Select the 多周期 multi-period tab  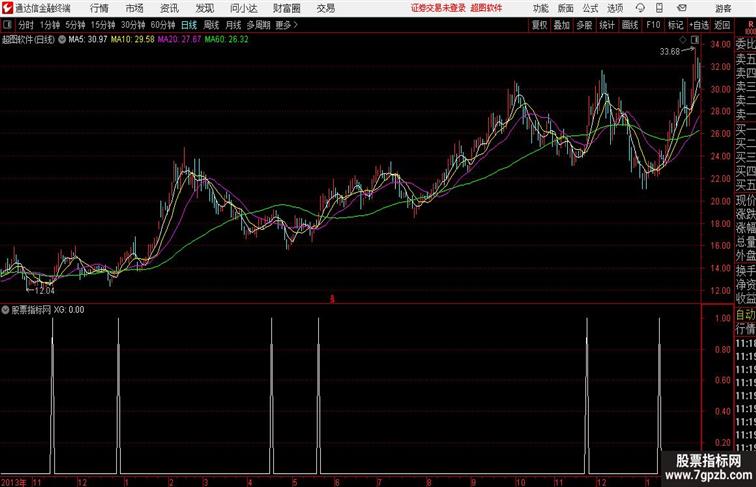258,25
